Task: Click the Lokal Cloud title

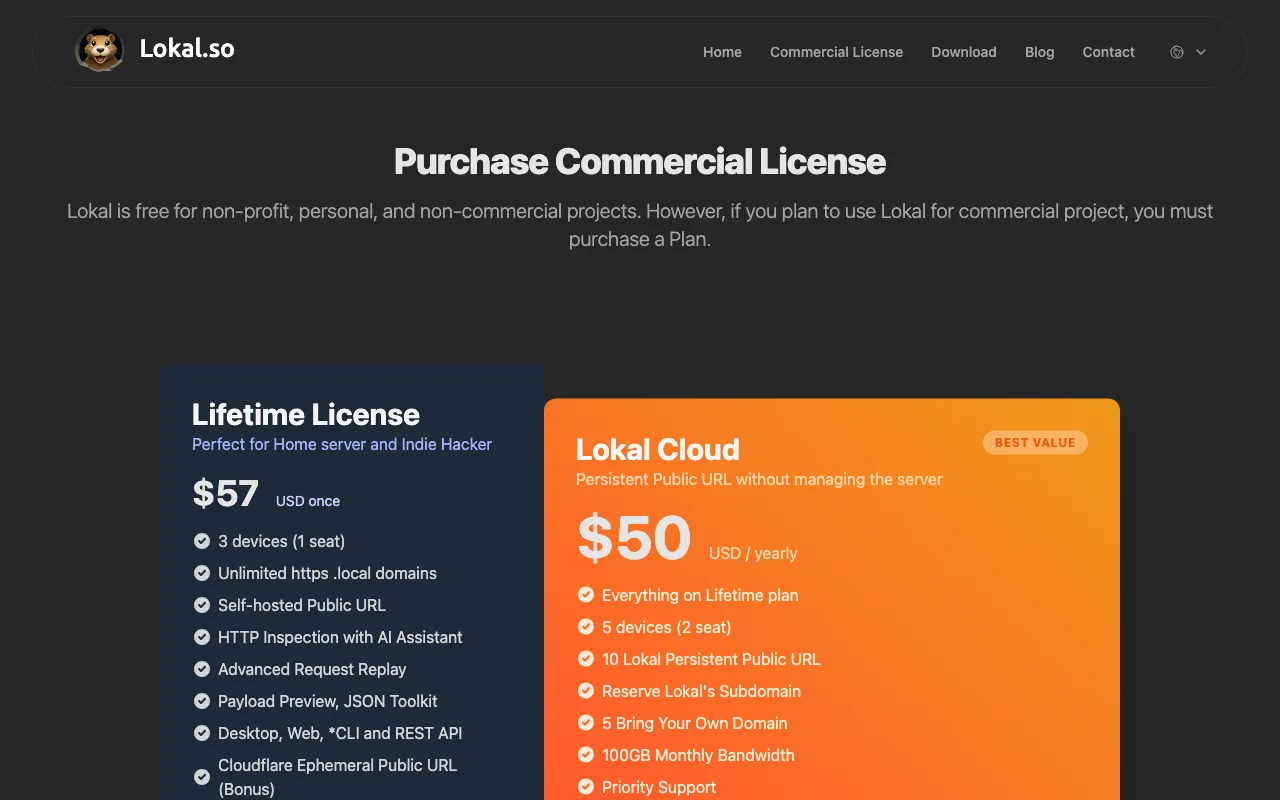Action: [x=658, y=449]
